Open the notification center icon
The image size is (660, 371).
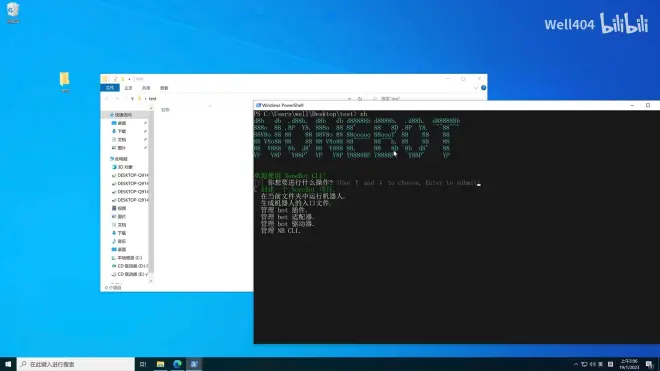coord(649,364)
